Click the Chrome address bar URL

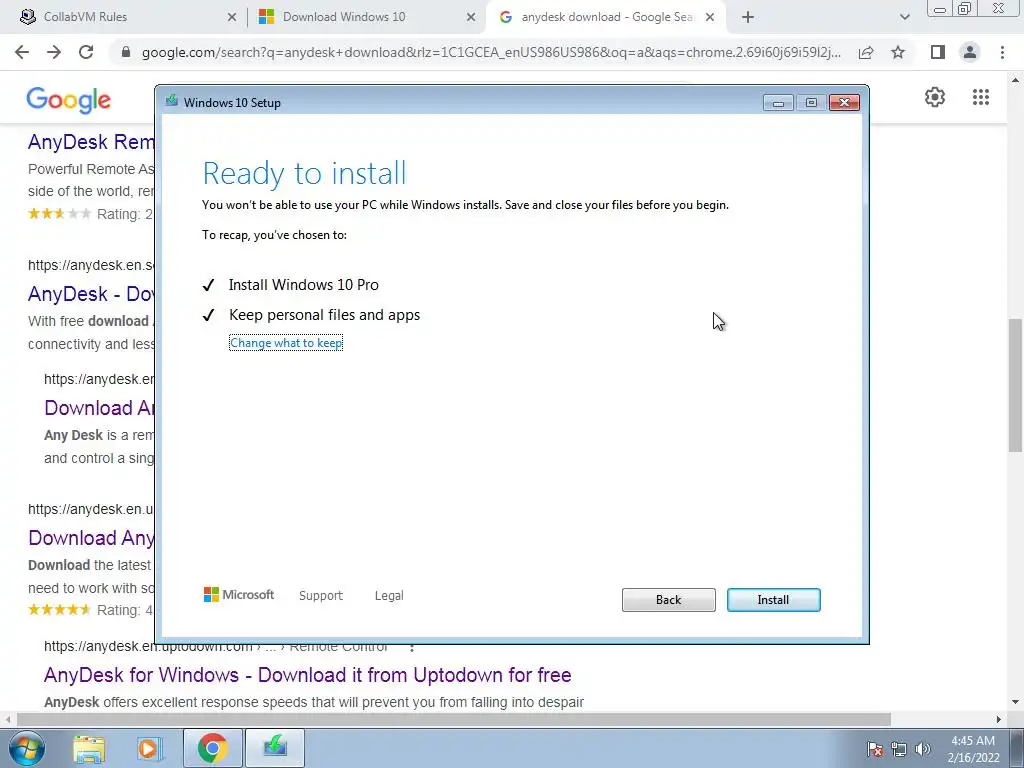(x=491, y=52)
